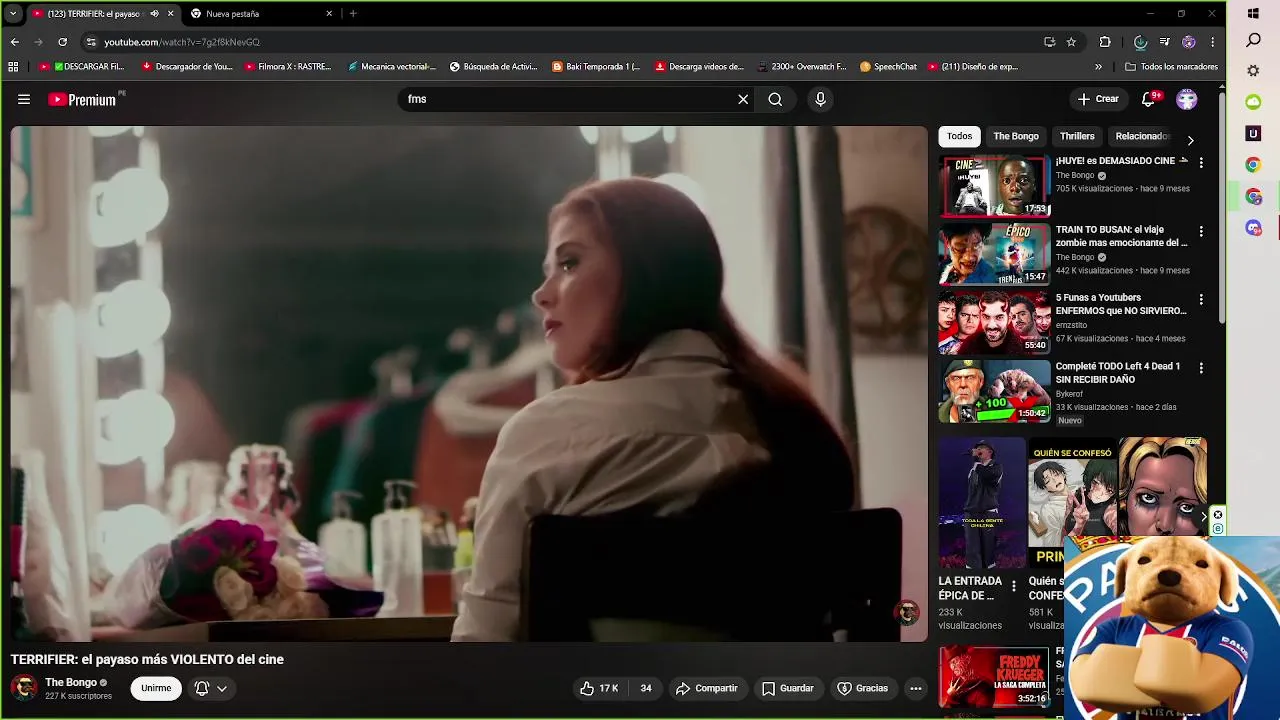
Task: Open the Windows Start button in taskbar
Action: 1253,14
